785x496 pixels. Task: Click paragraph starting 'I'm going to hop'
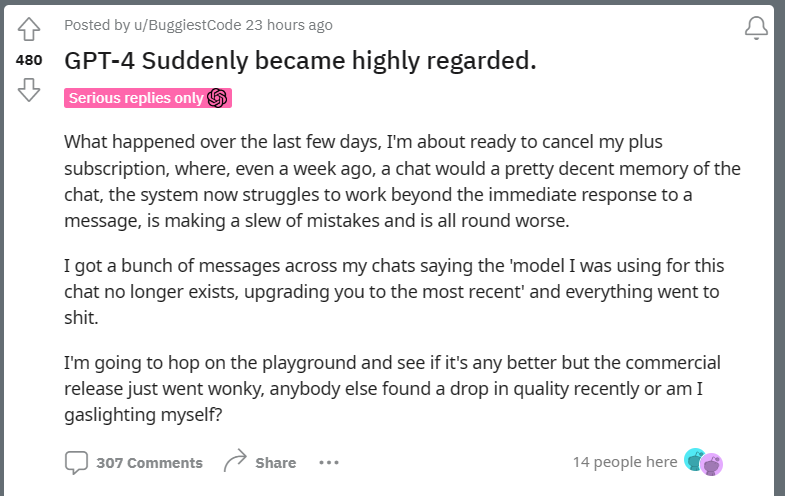pyautogui.click(x=392, y=388)
